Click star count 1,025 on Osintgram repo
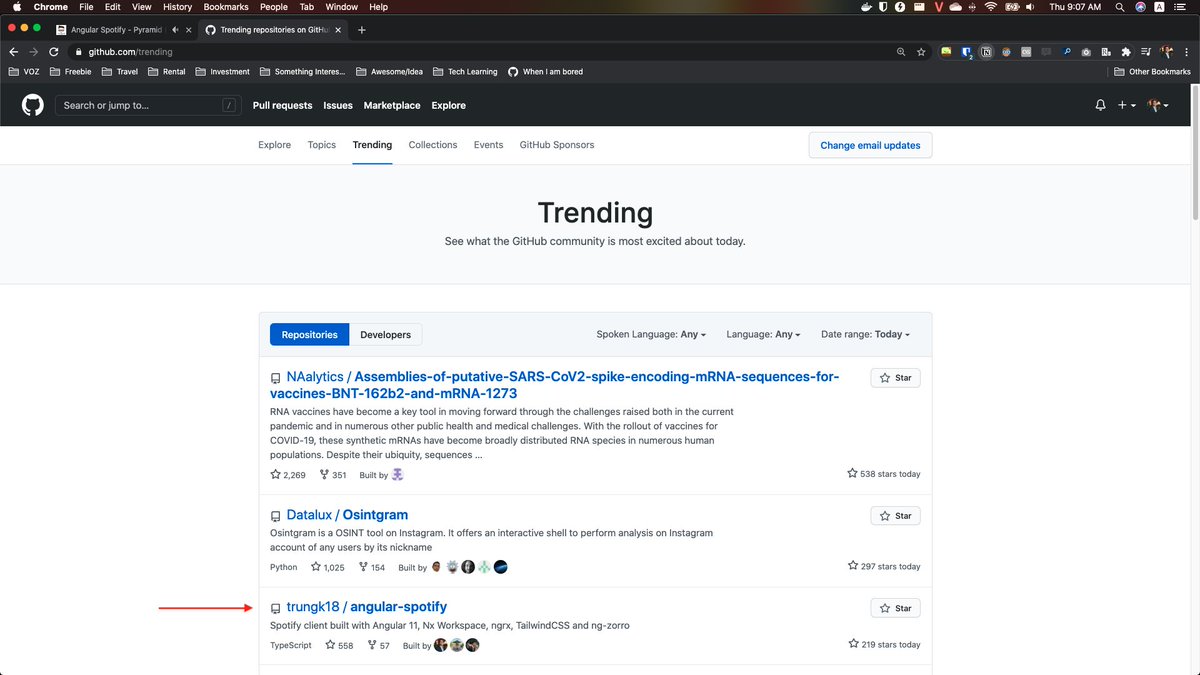 tap(328, 567)
